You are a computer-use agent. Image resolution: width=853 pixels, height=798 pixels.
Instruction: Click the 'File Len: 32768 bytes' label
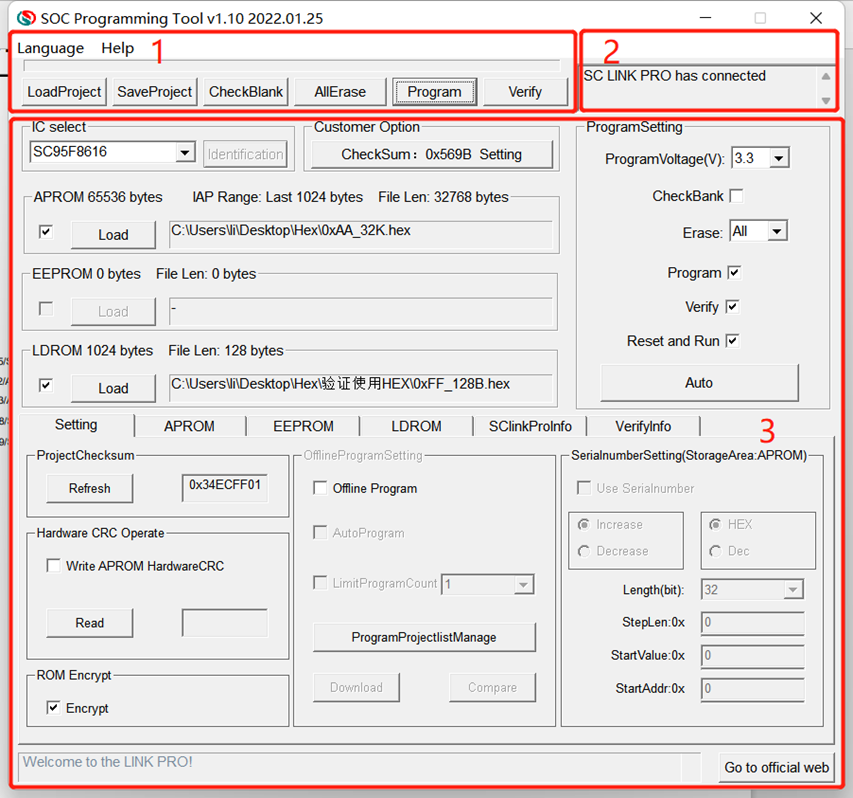(x=443, y=197)
